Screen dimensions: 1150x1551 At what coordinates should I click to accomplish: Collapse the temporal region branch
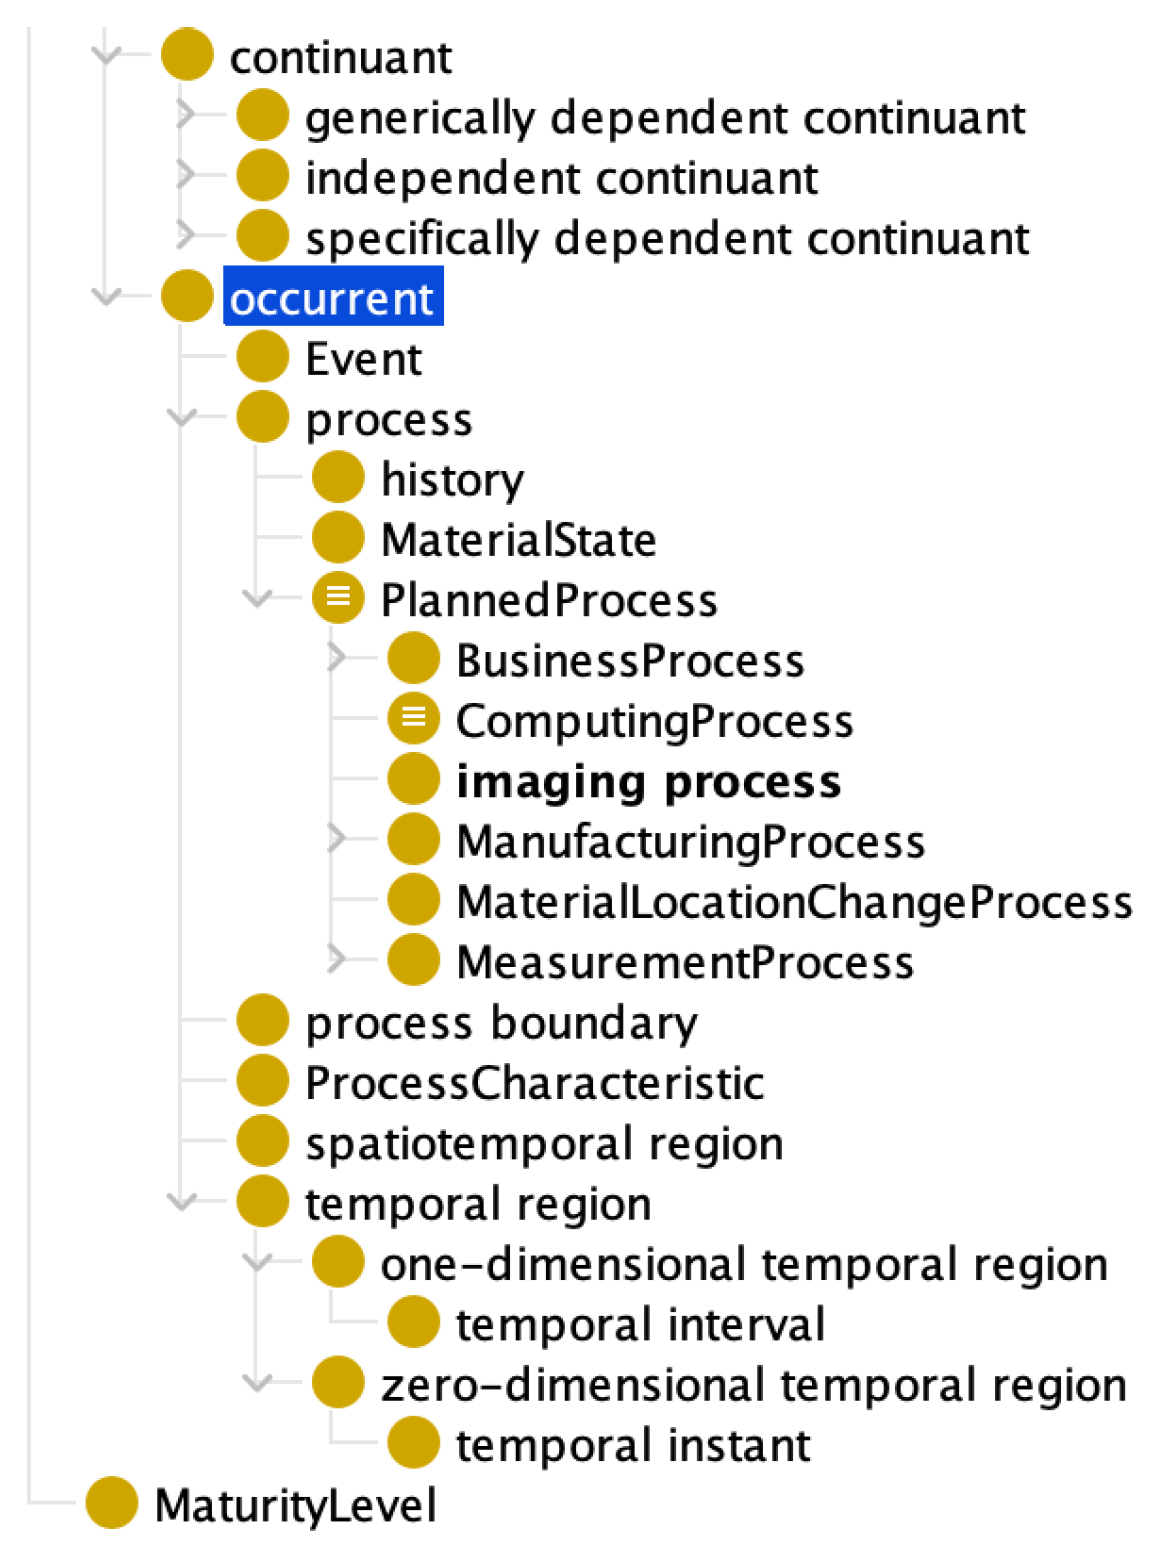tap(182, 1202)
